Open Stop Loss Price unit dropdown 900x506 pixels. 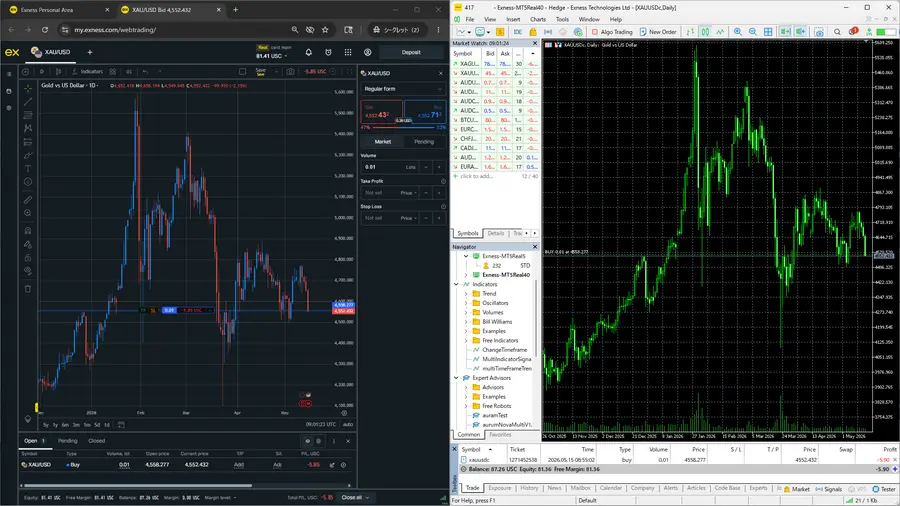[409, 218]
